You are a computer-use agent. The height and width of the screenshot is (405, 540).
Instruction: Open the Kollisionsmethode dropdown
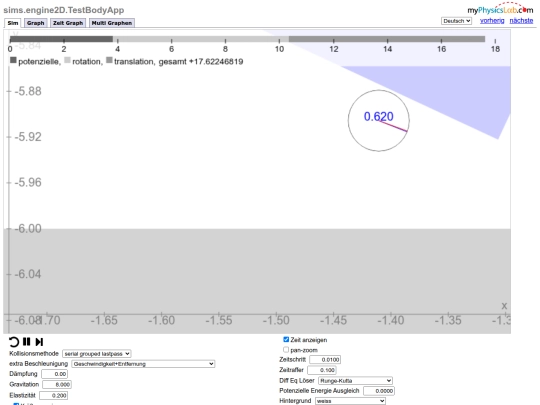[96, 354]
